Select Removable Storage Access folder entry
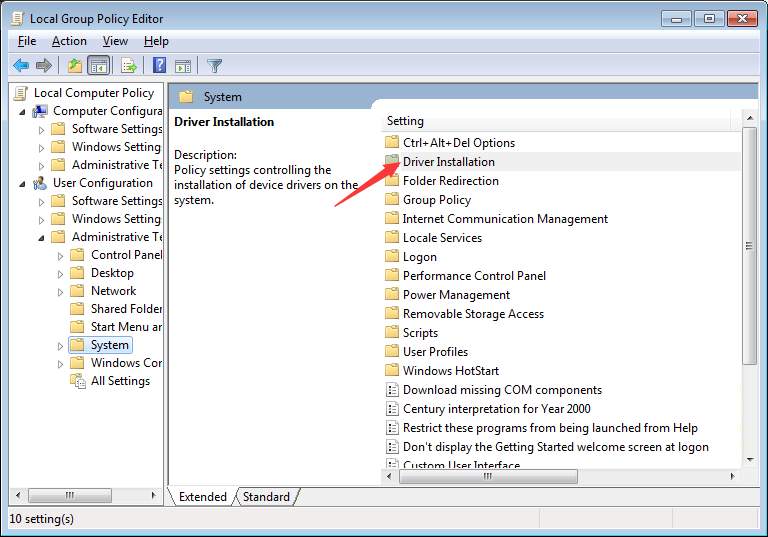This screenshot has width=768, height=537. (473, 314)
